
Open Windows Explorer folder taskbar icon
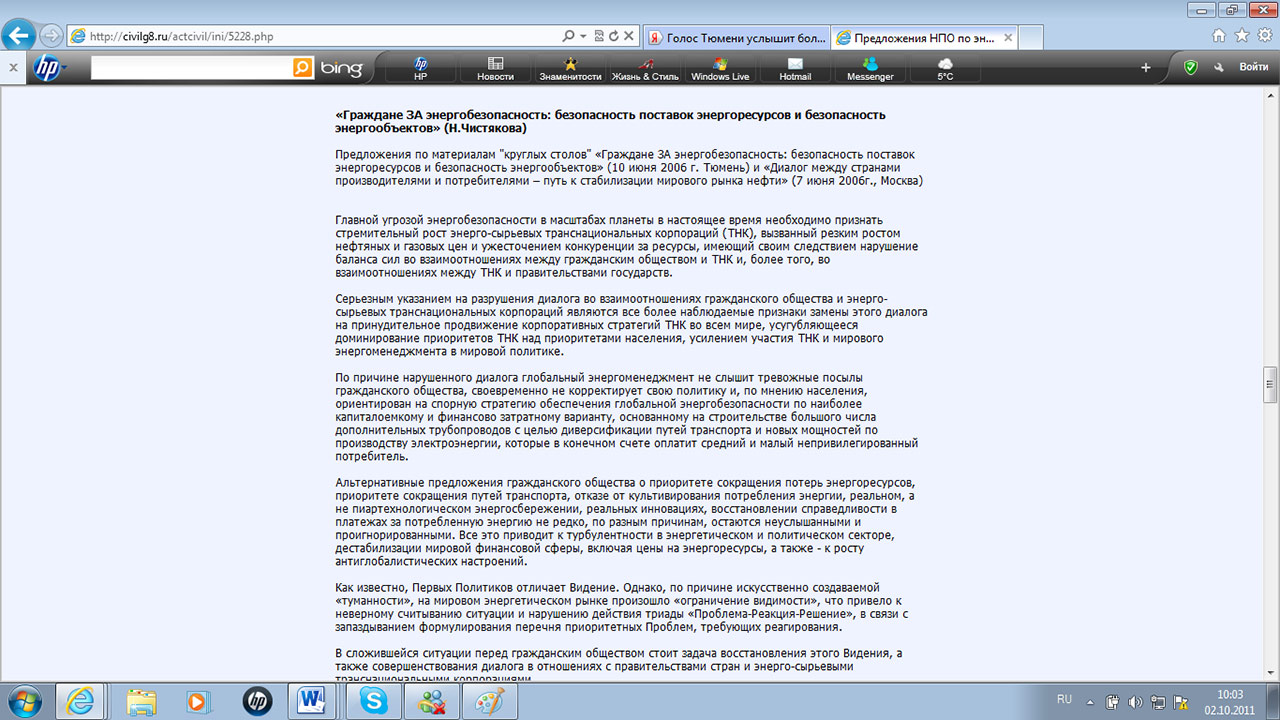tap(141, 701)
